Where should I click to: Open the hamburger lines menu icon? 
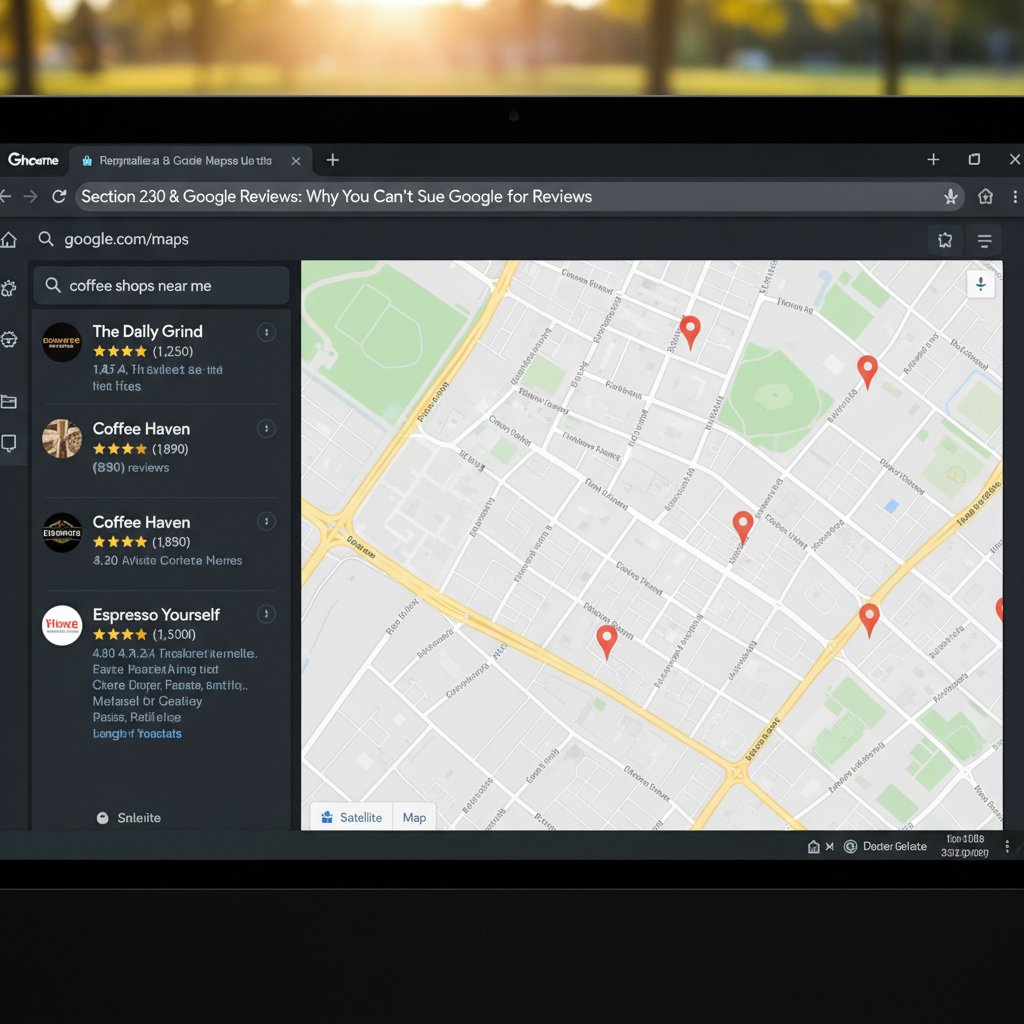pos(985,241)
